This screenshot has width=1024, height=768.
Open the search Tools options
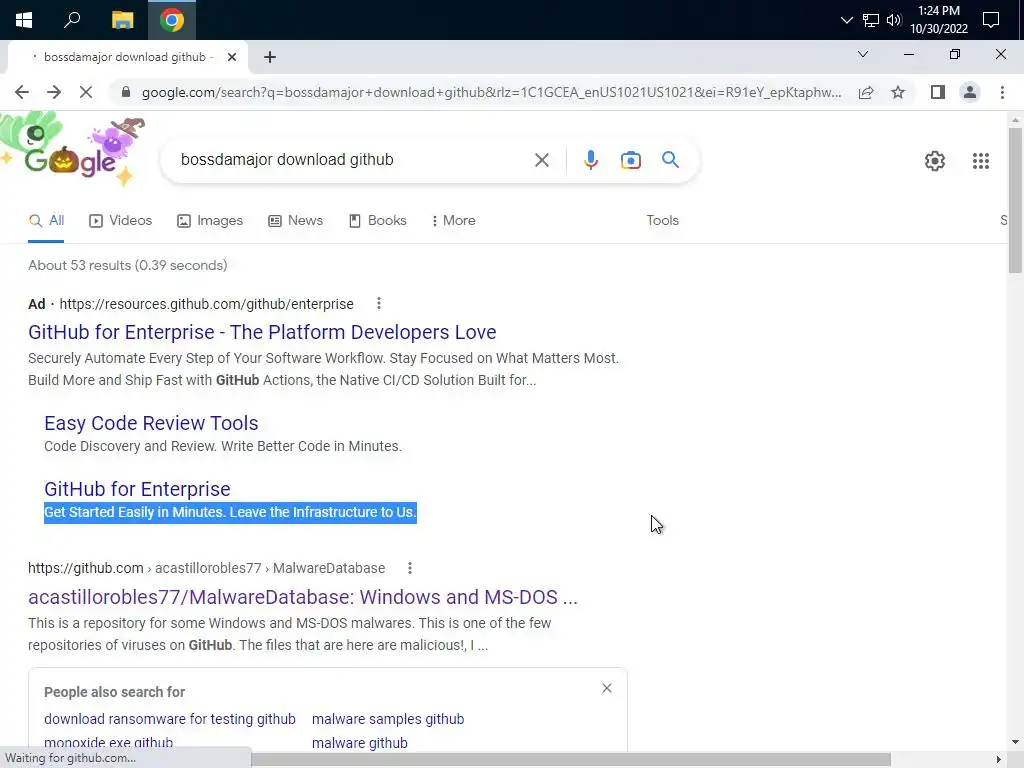click(x=662, y=221)
